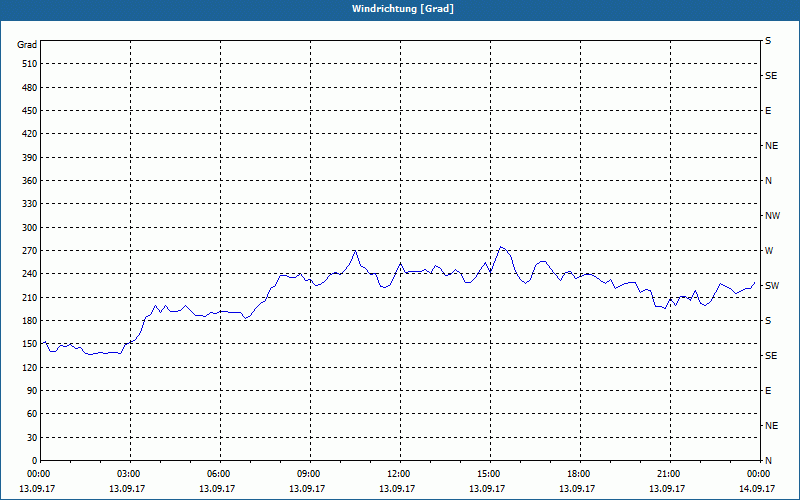Select the "450" y-axis tick label

tap(29, 111)
